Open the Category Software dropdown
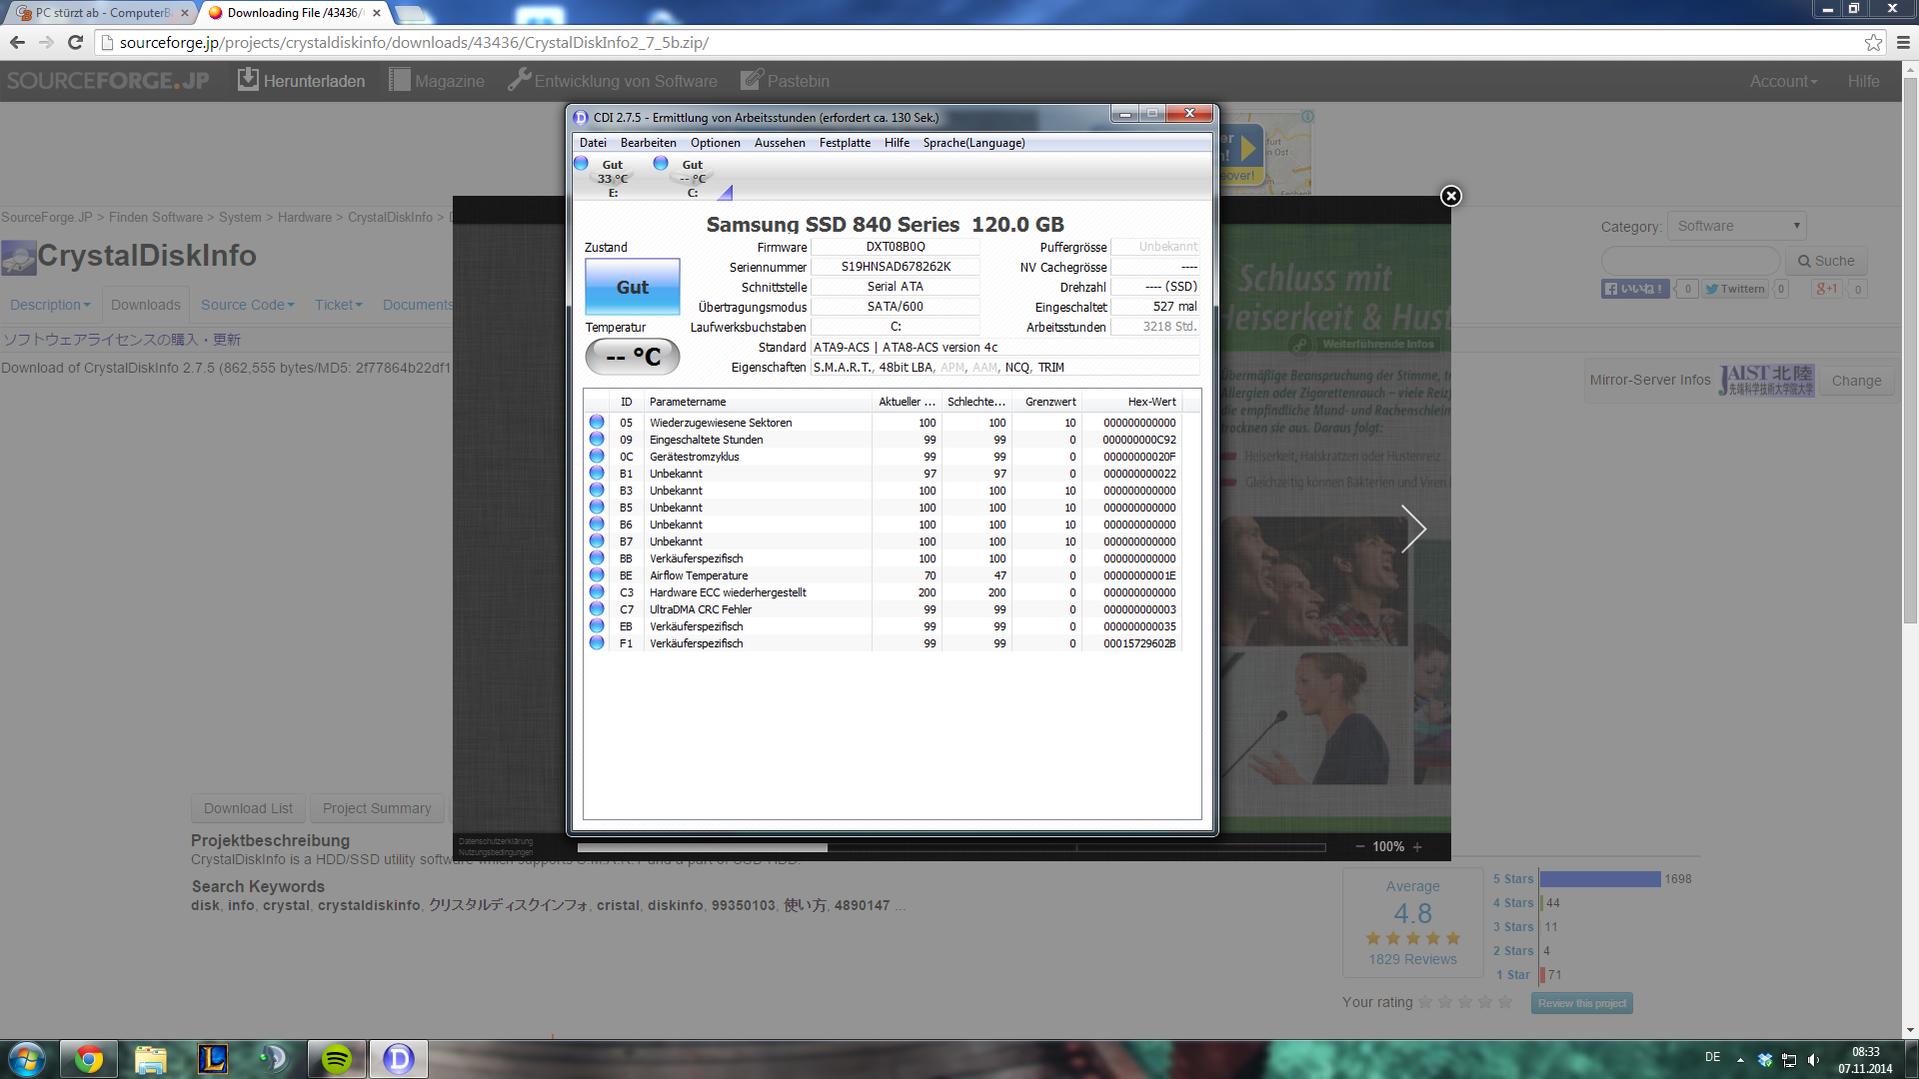Viewport: 1919px width, 1079px height. pos(1737,226)
